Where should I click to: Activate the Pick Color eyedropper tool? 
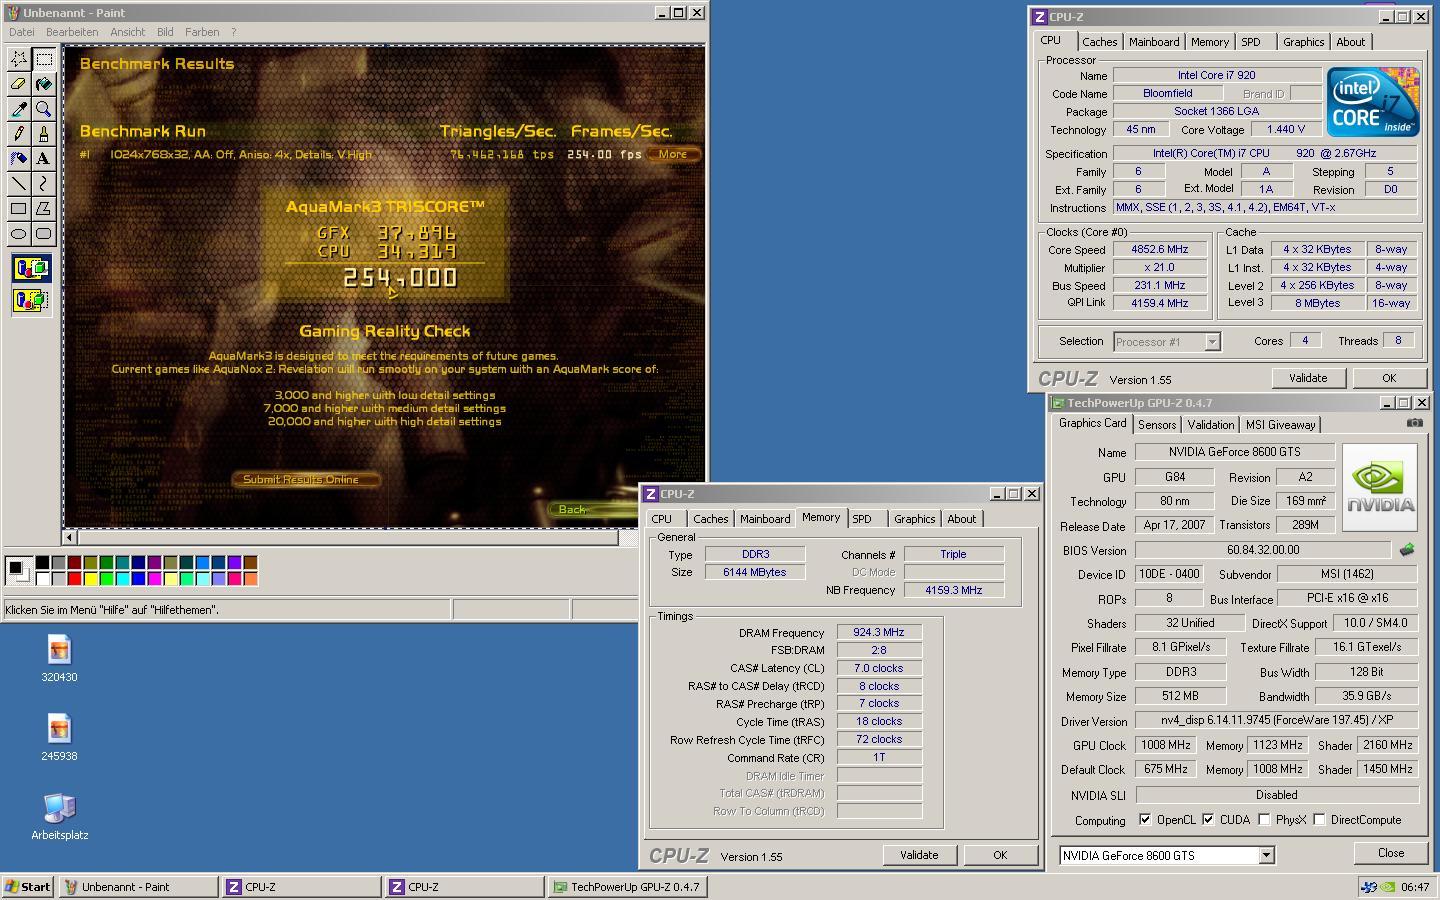18,109
